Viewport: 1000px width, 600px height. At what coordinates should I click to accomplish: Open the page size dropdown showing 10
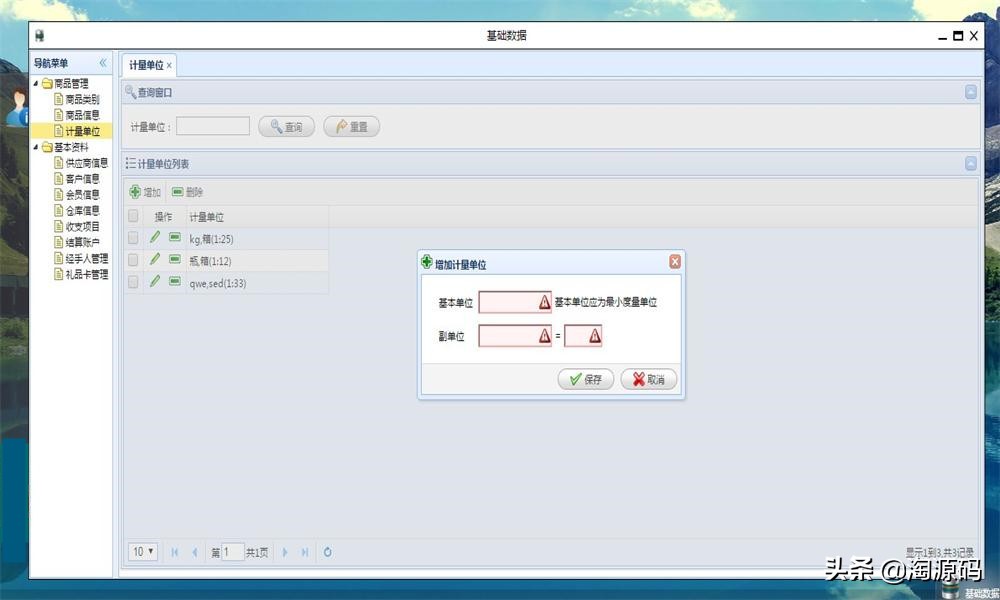coord(143,551)
